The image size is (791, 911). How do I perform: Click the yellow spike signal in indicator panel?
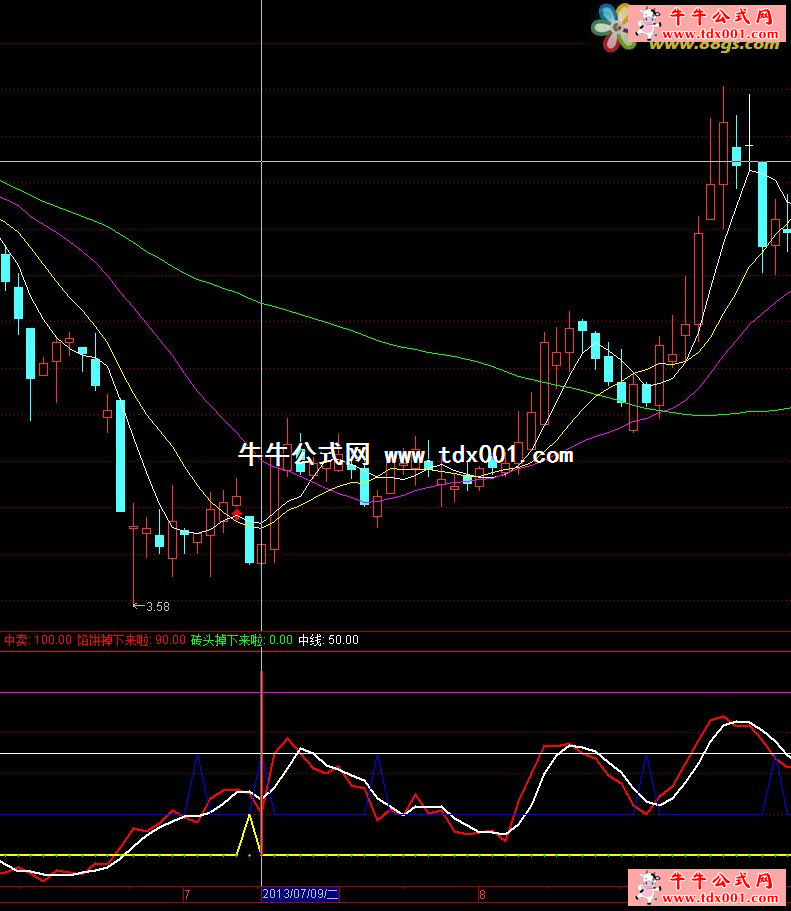coord(248,833)
